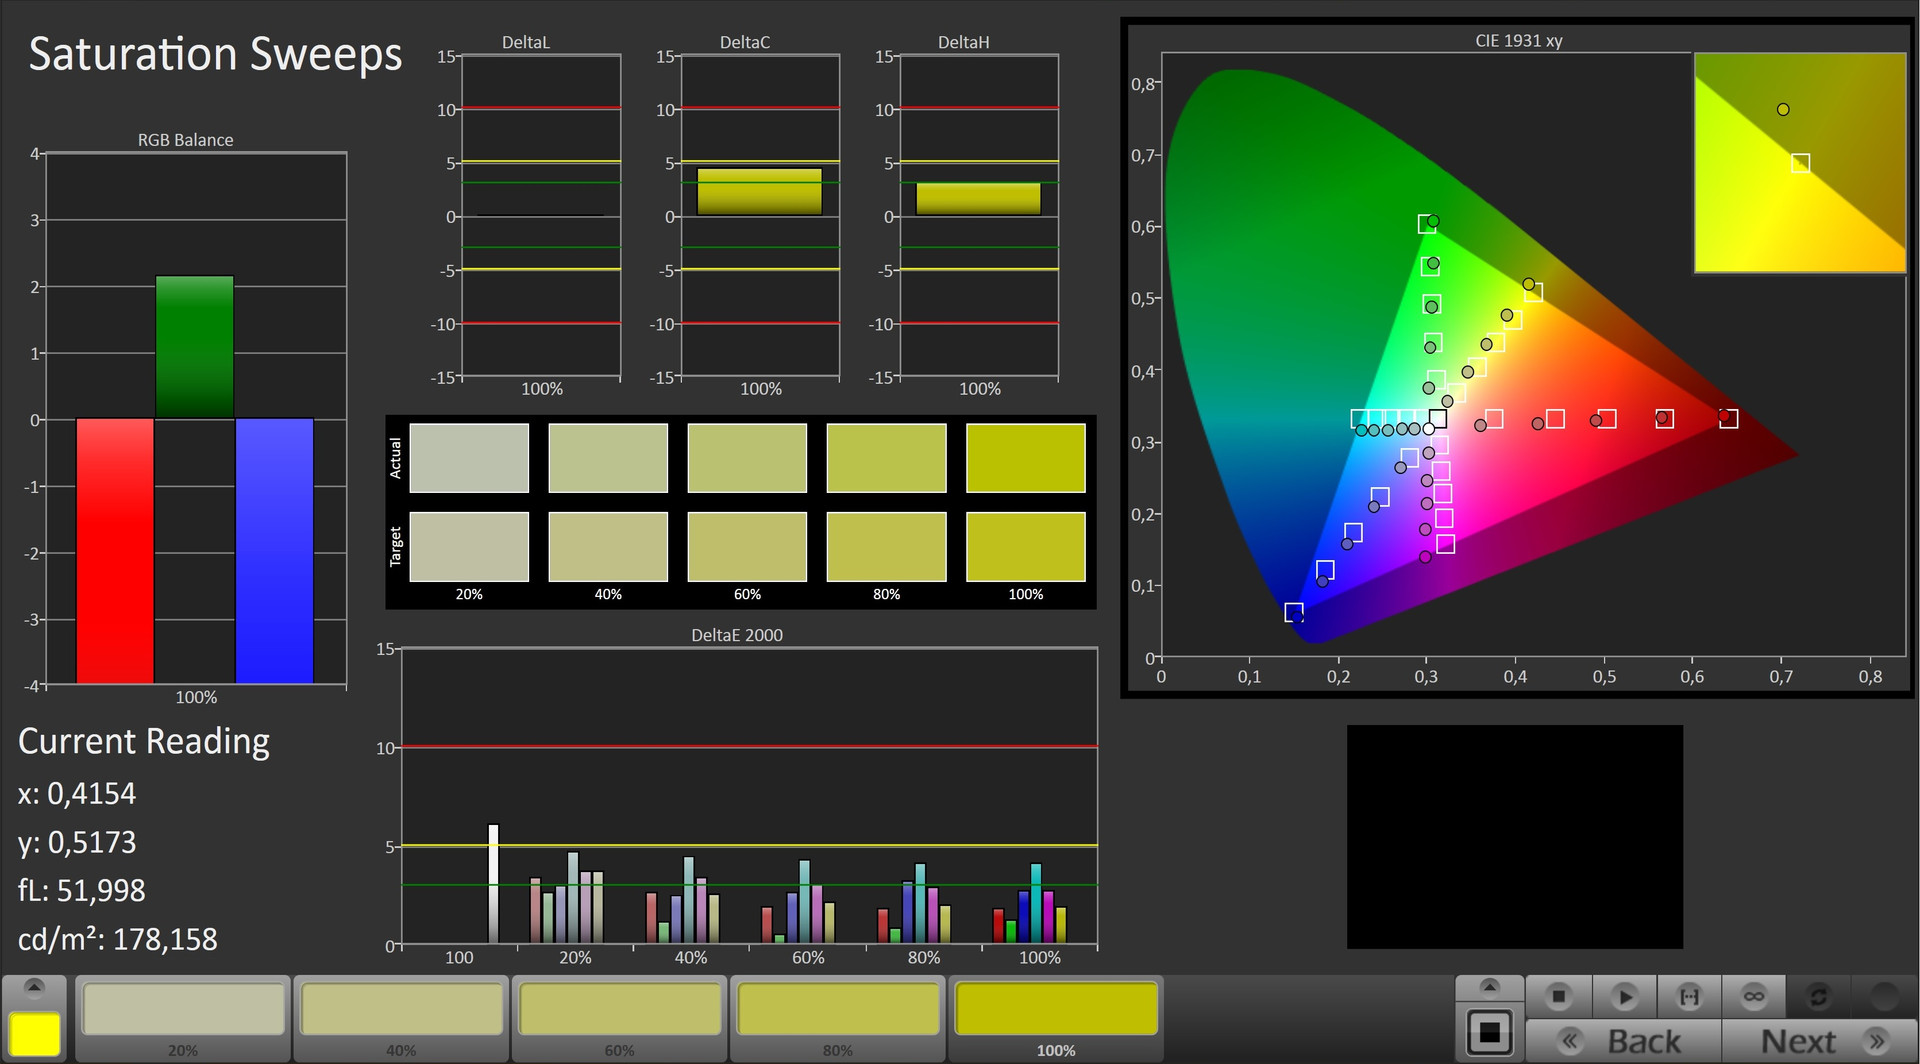Click the dimmed refresh arrows icon

tap(1819, 996)
